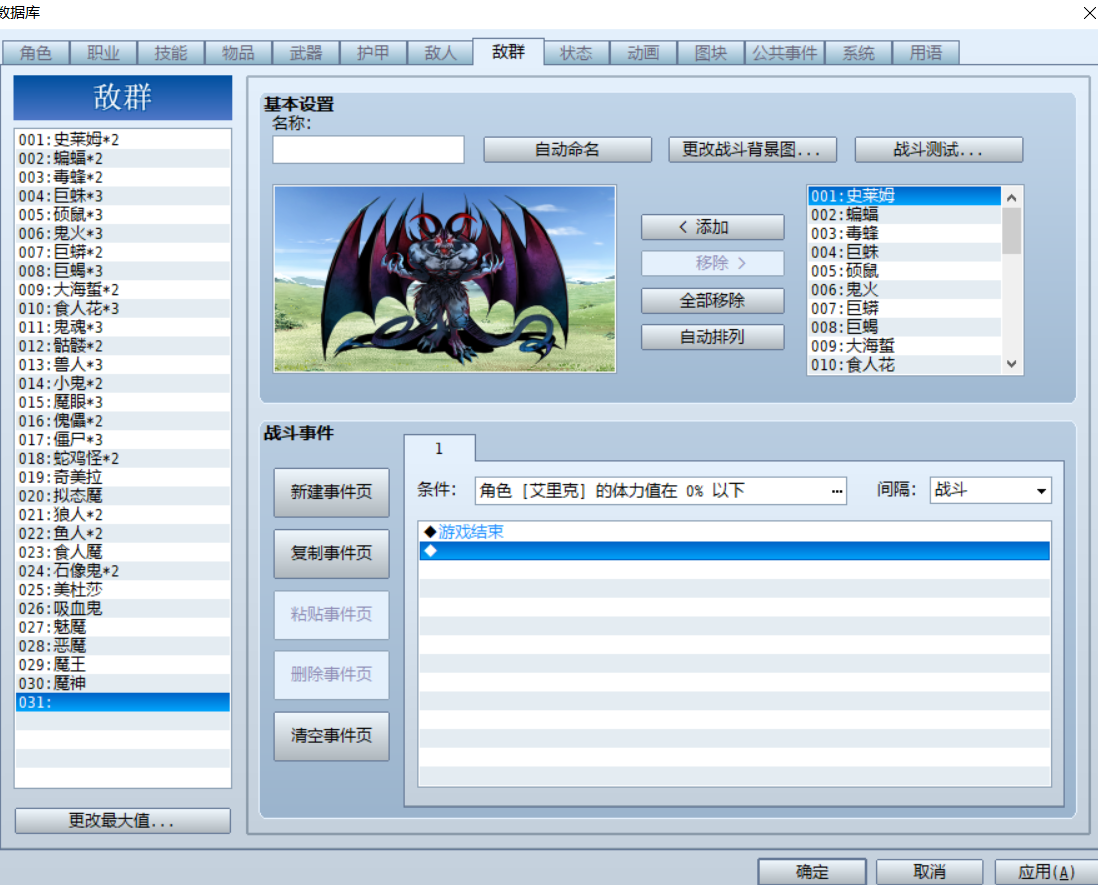Select the 护甲 tab
Viewport: 1098px width, 885px height.
(373, 53)
